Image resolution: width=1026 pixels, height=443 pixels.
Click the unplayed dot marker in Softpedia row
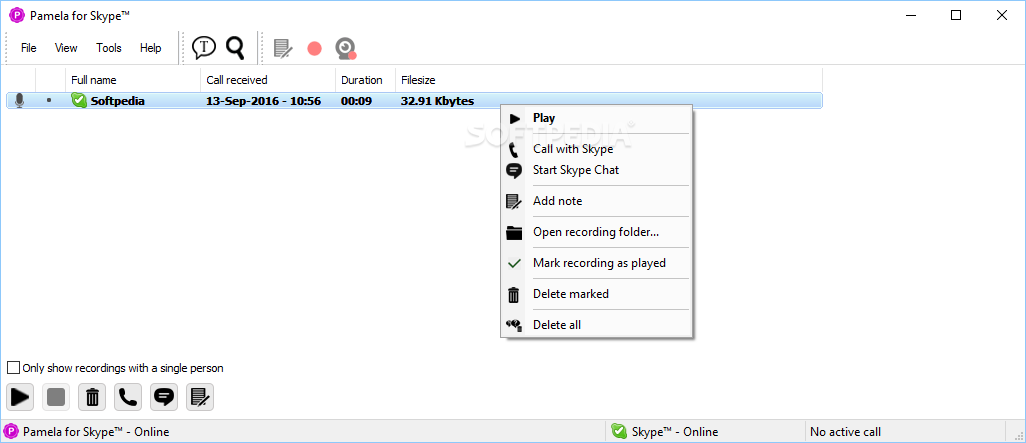point(49,100)
